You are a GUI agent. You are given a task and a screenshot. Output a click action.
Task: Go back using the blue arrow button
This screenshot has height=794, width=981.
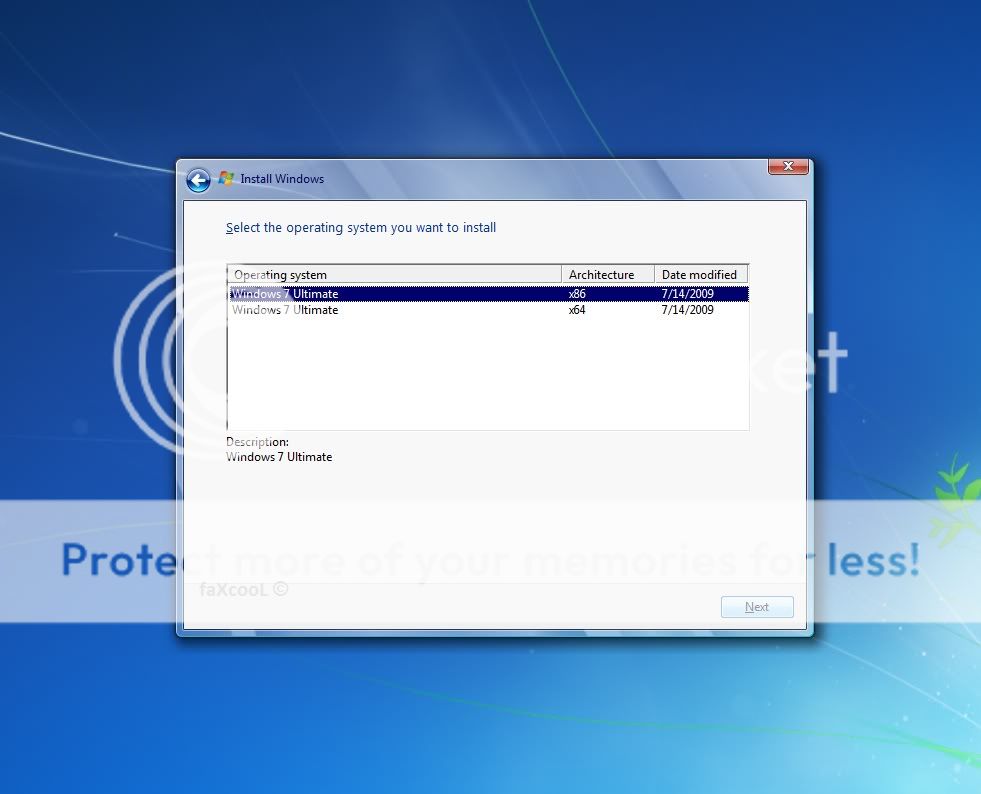point(198,181)
